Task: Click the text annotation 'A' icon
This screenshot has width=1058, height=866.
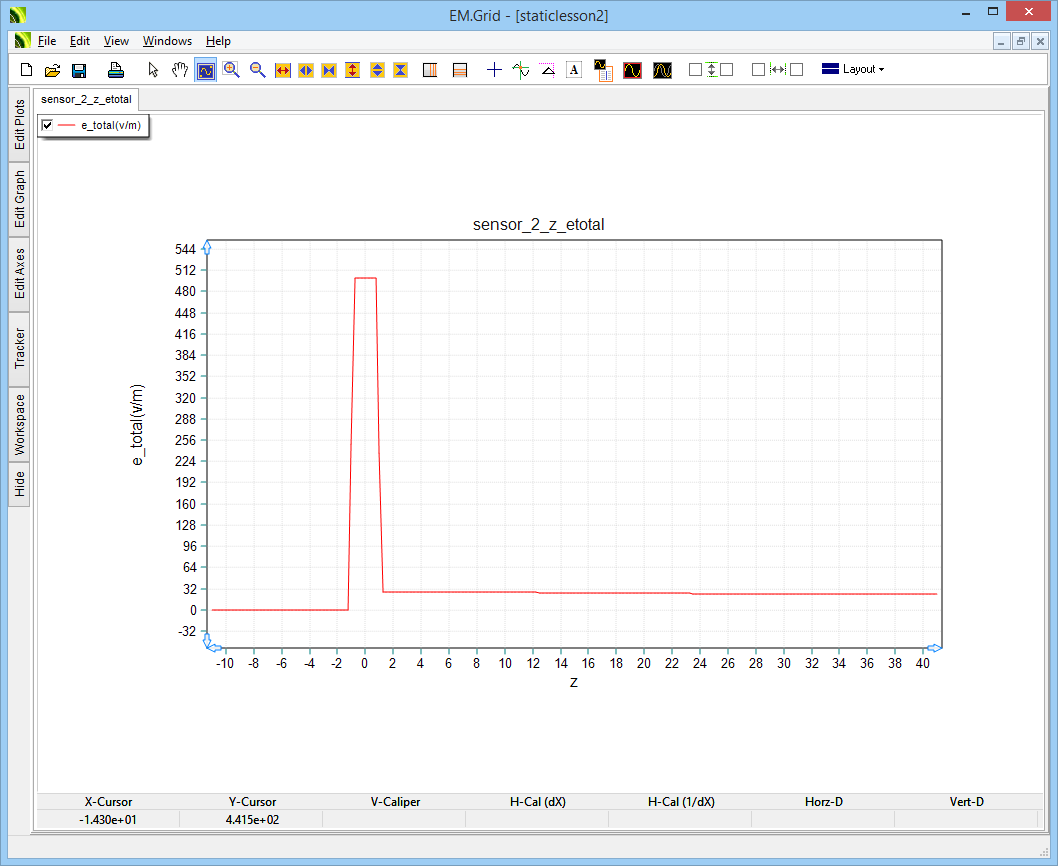Action: [x=574, y=70]
